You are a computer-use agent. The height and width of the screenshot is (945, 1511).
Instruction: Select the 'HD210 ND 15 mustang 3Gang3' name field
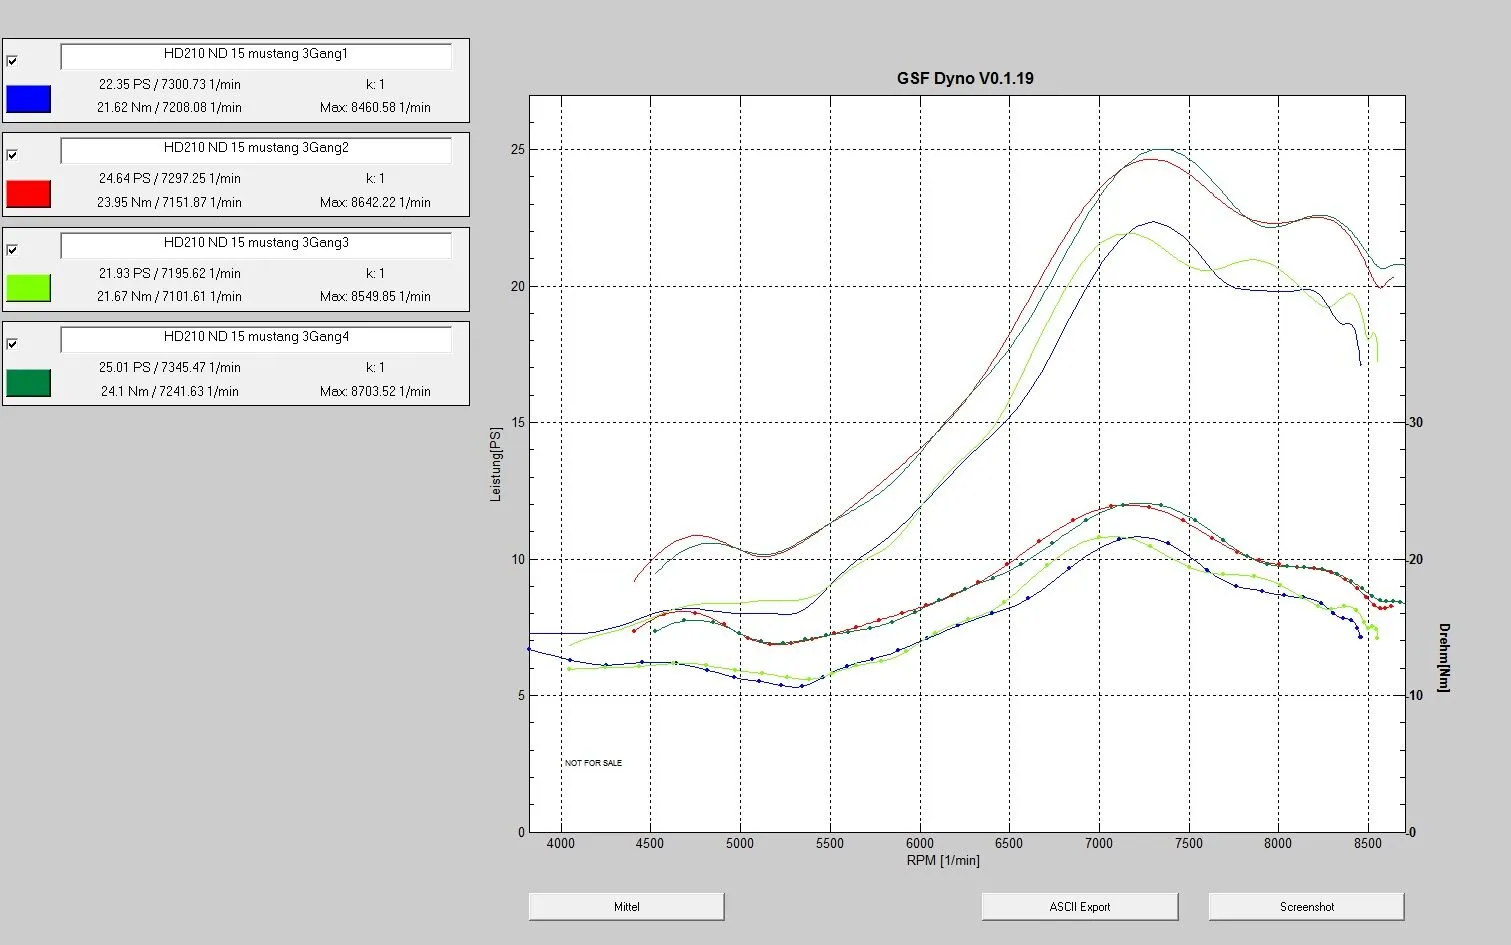point(256,245)
